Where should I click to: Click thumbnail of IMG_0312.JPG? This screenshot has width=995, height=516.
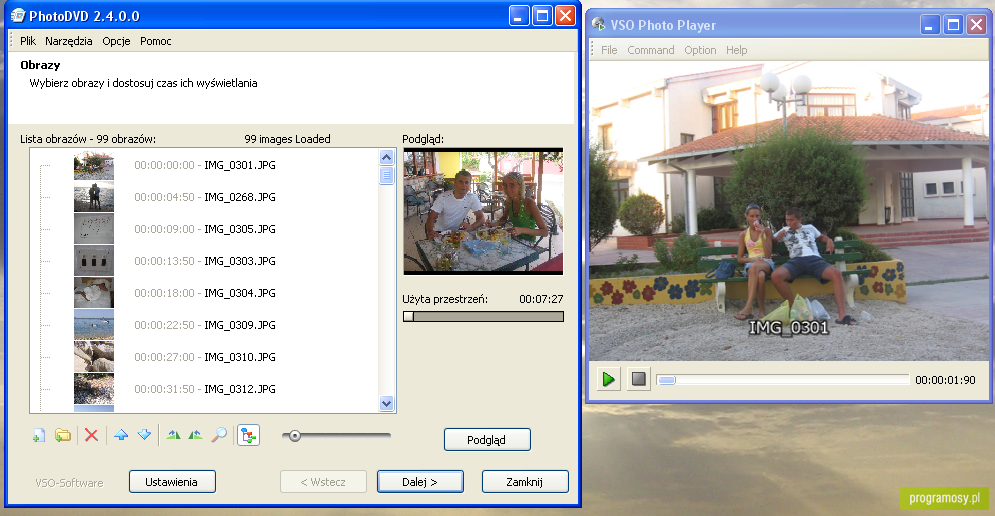tap(94, 388)
